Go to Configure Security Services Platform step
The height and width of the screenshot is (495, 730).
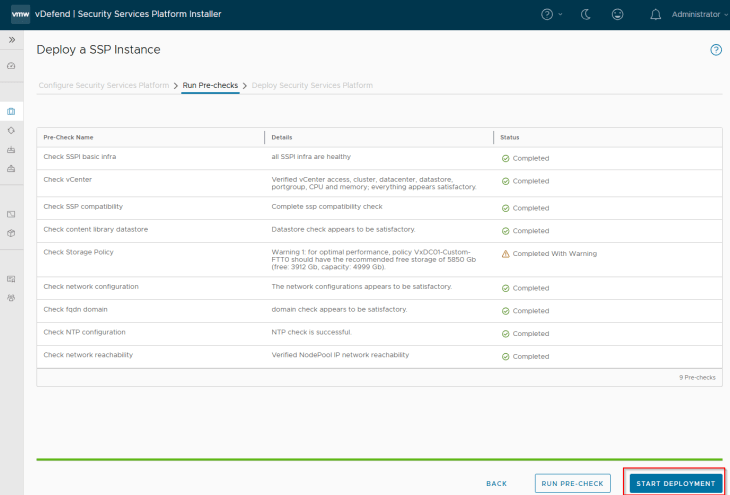click(x=104, y=86)
